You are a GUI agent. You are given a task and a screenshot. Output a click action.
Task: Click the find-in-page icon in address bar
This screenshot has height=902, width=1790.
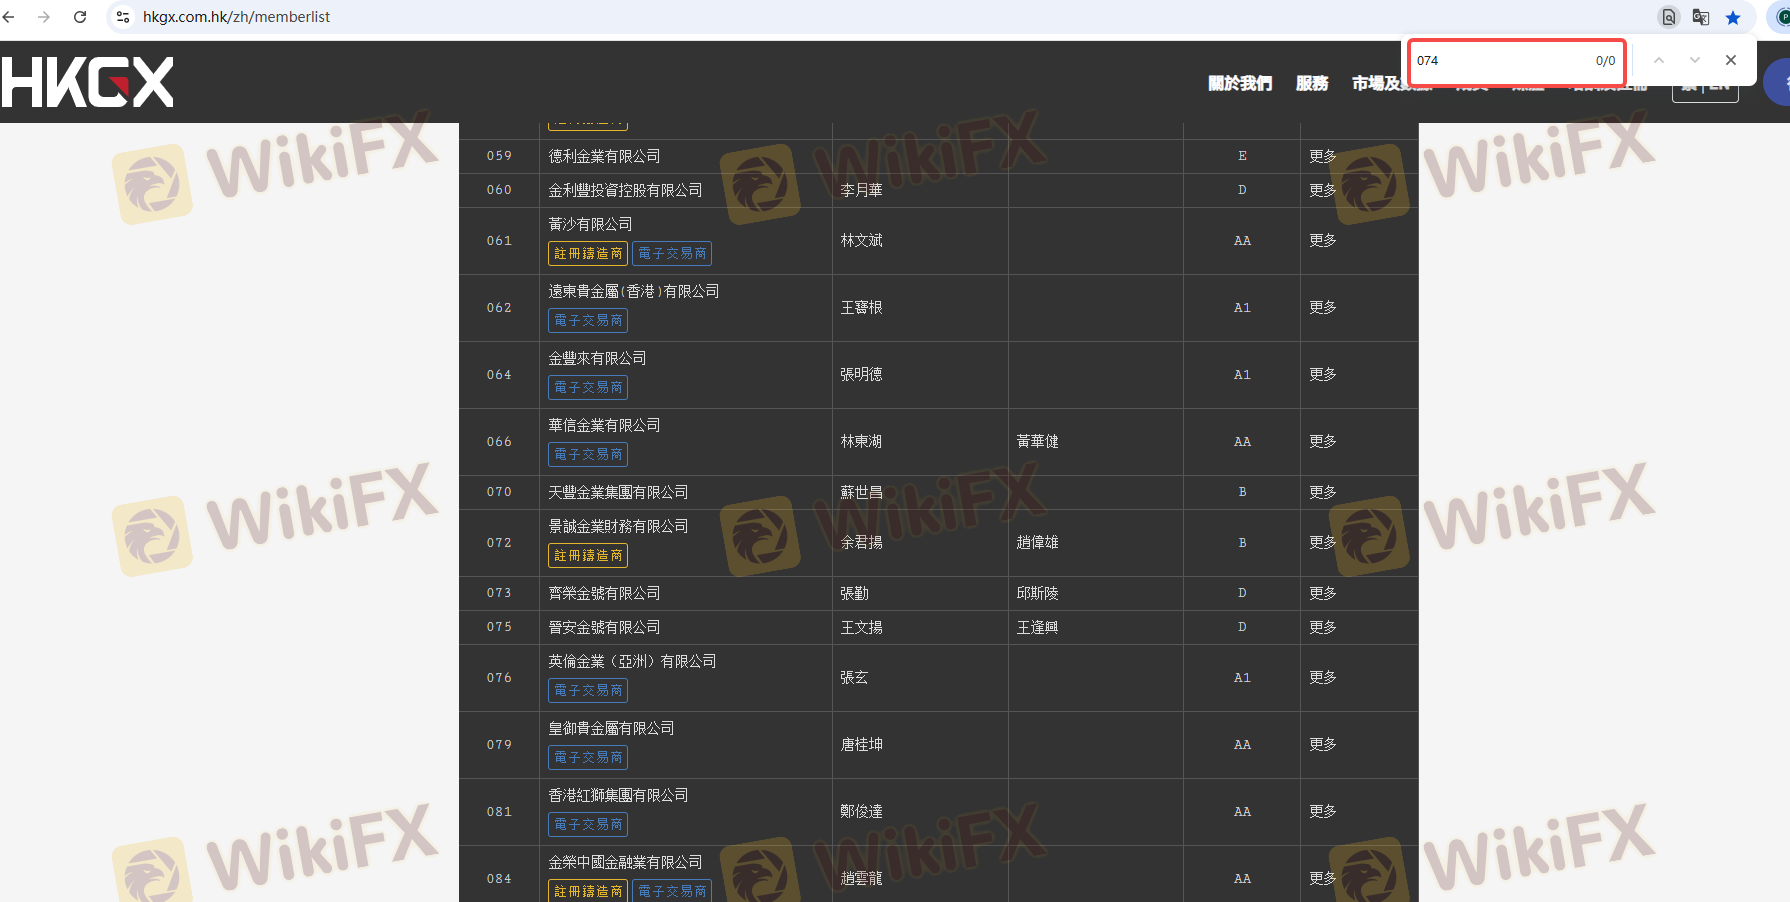pos(1668,17)
